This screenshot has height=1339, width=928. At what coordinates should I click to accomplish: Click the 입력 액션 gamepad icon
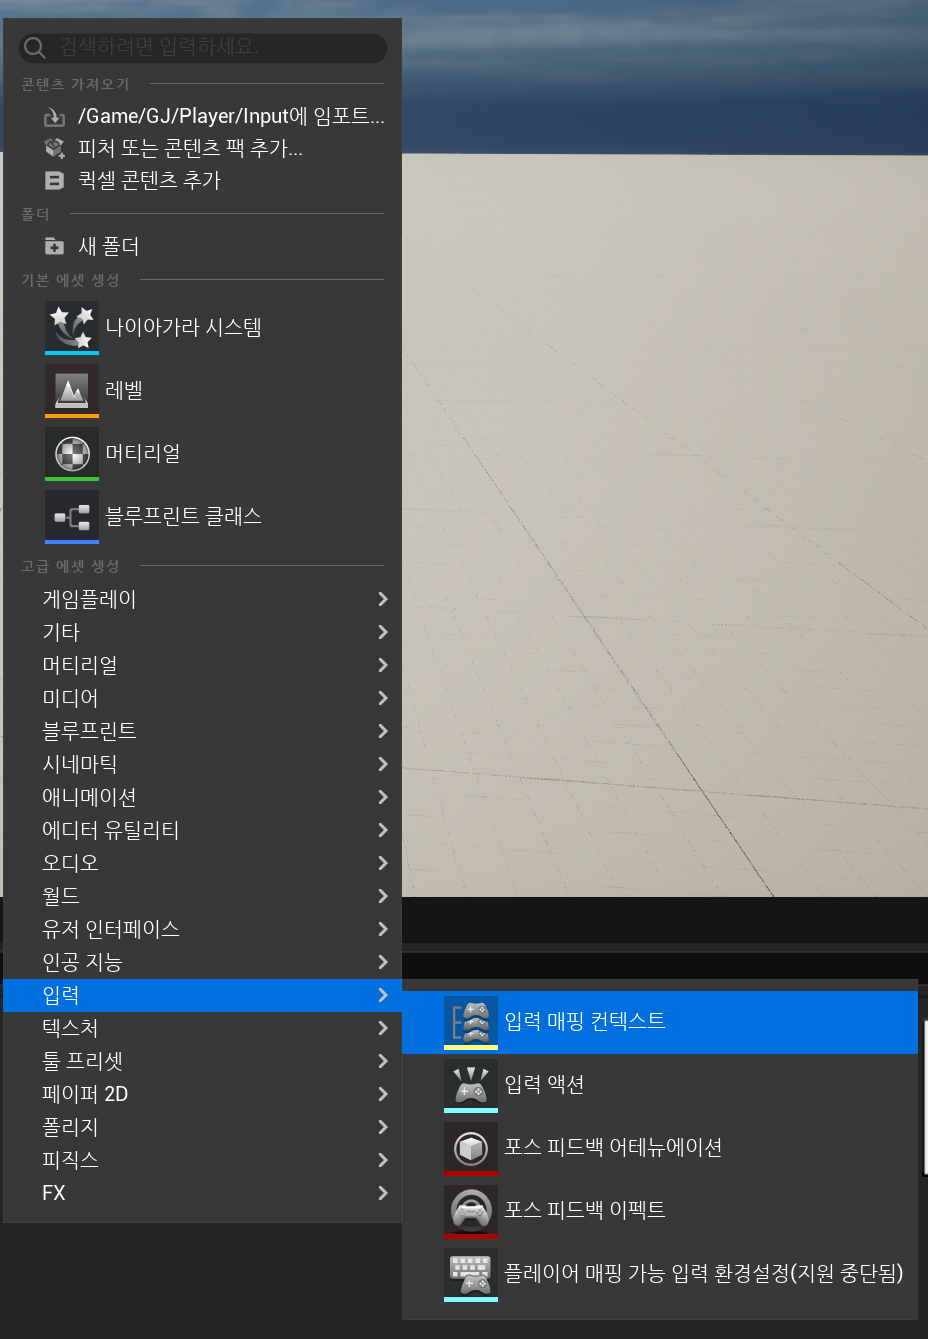pos(471,1085)
